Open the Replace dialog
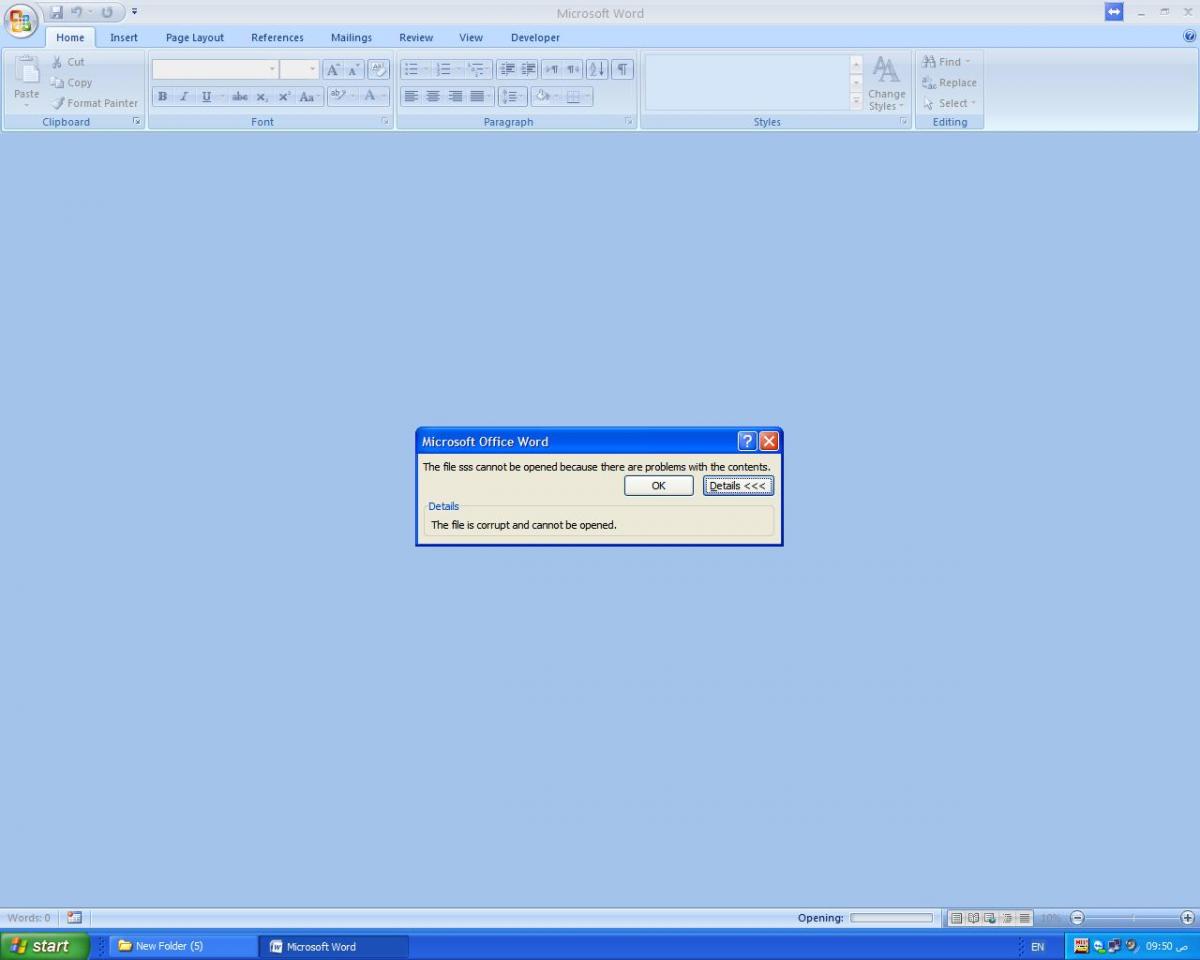Image resolution: width=1200 pixels, height=960 pixels. pos(949,83)
